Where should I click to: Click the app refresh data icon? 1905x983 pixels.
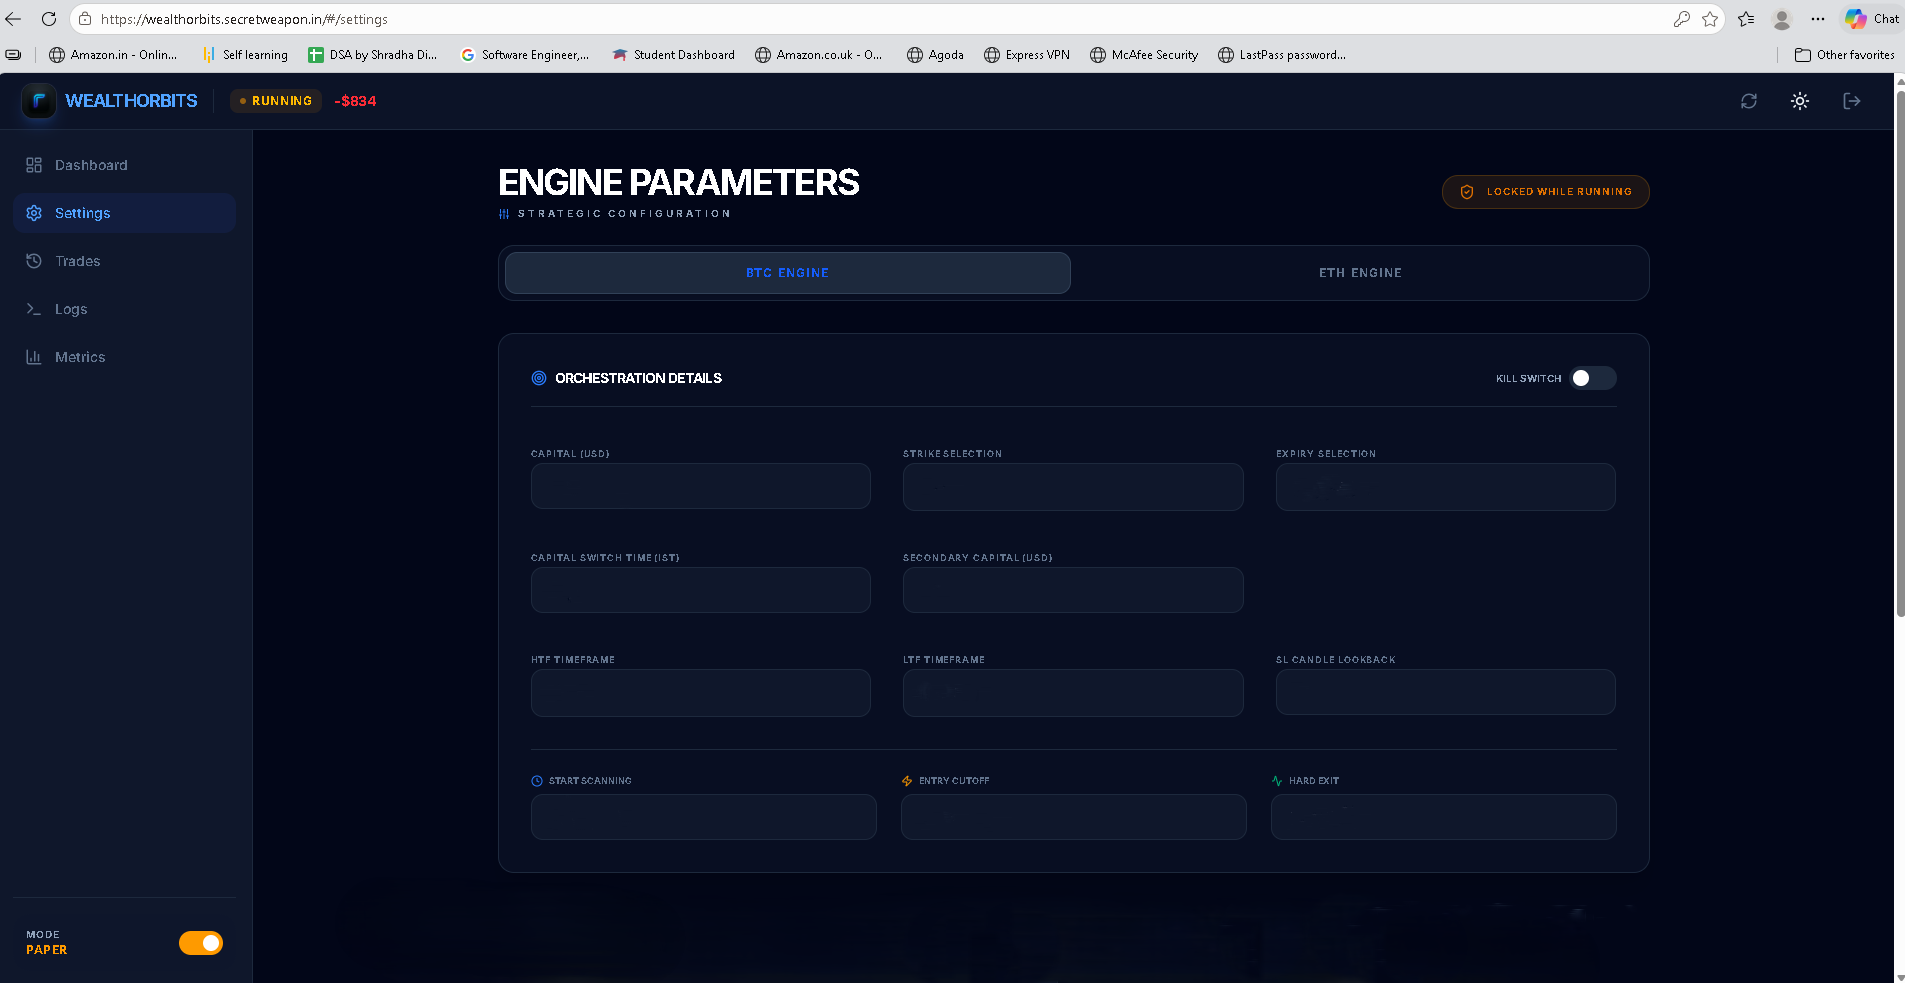1749,101
